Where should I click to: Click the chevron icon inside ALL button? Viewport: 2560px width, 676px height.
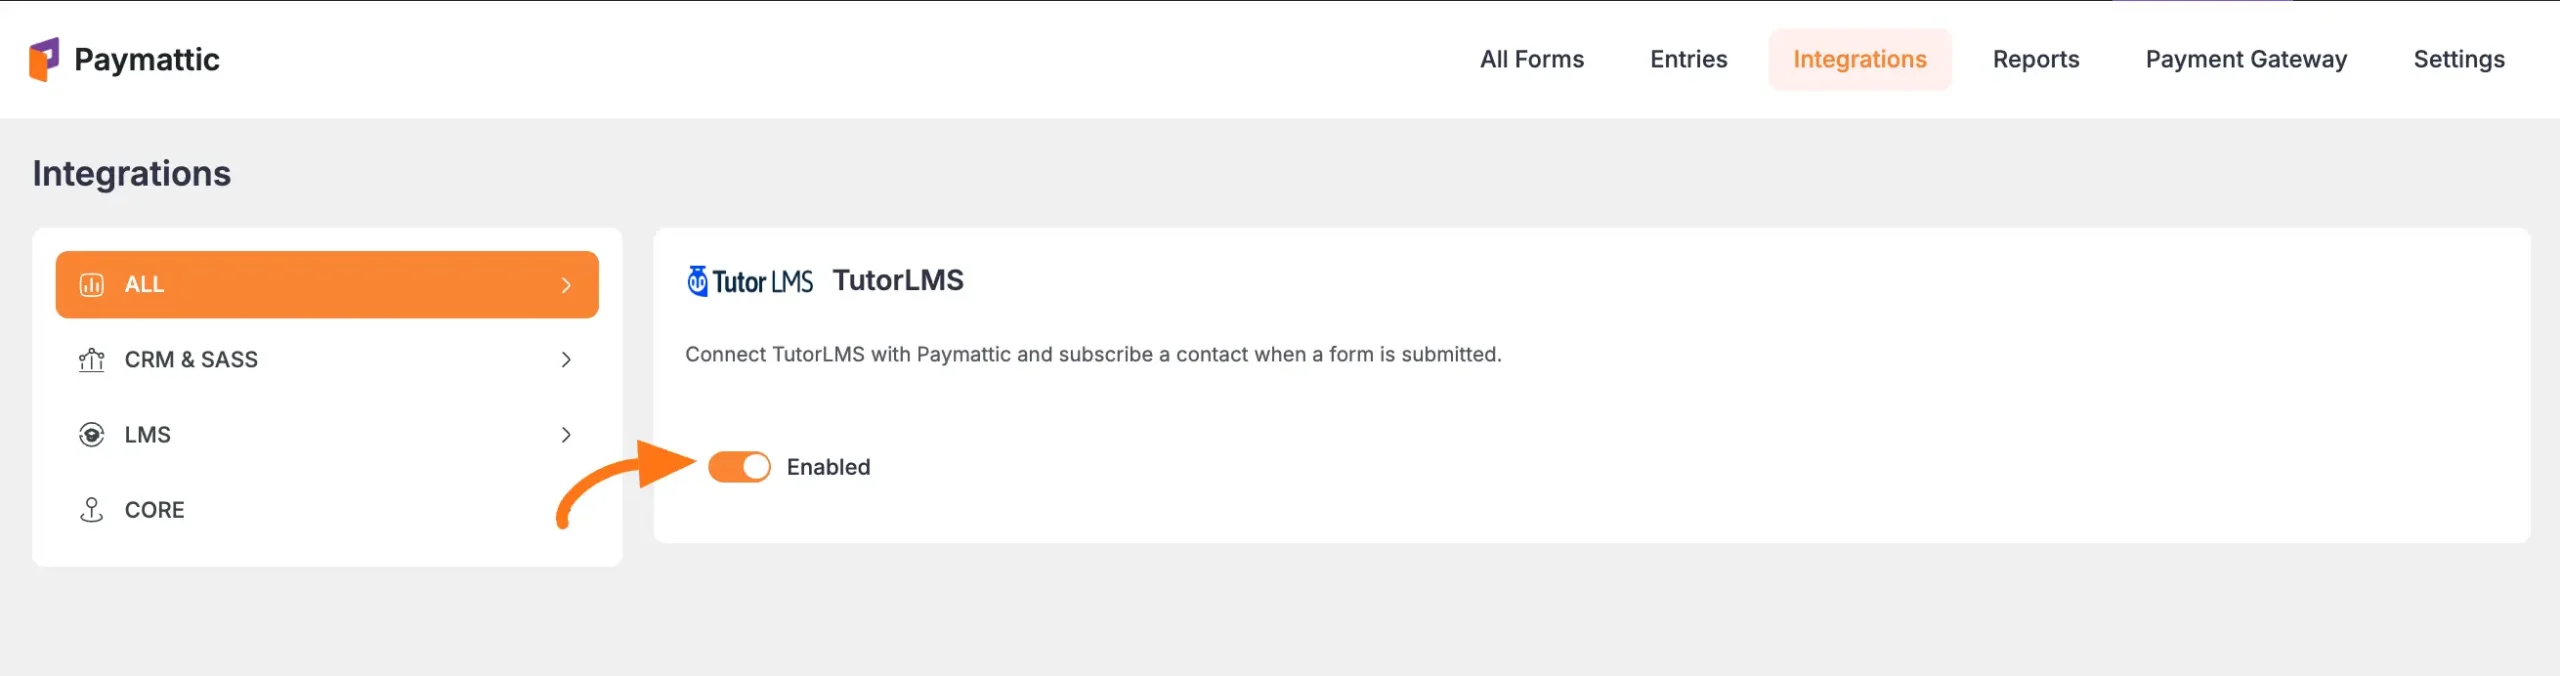pos(567,284)
